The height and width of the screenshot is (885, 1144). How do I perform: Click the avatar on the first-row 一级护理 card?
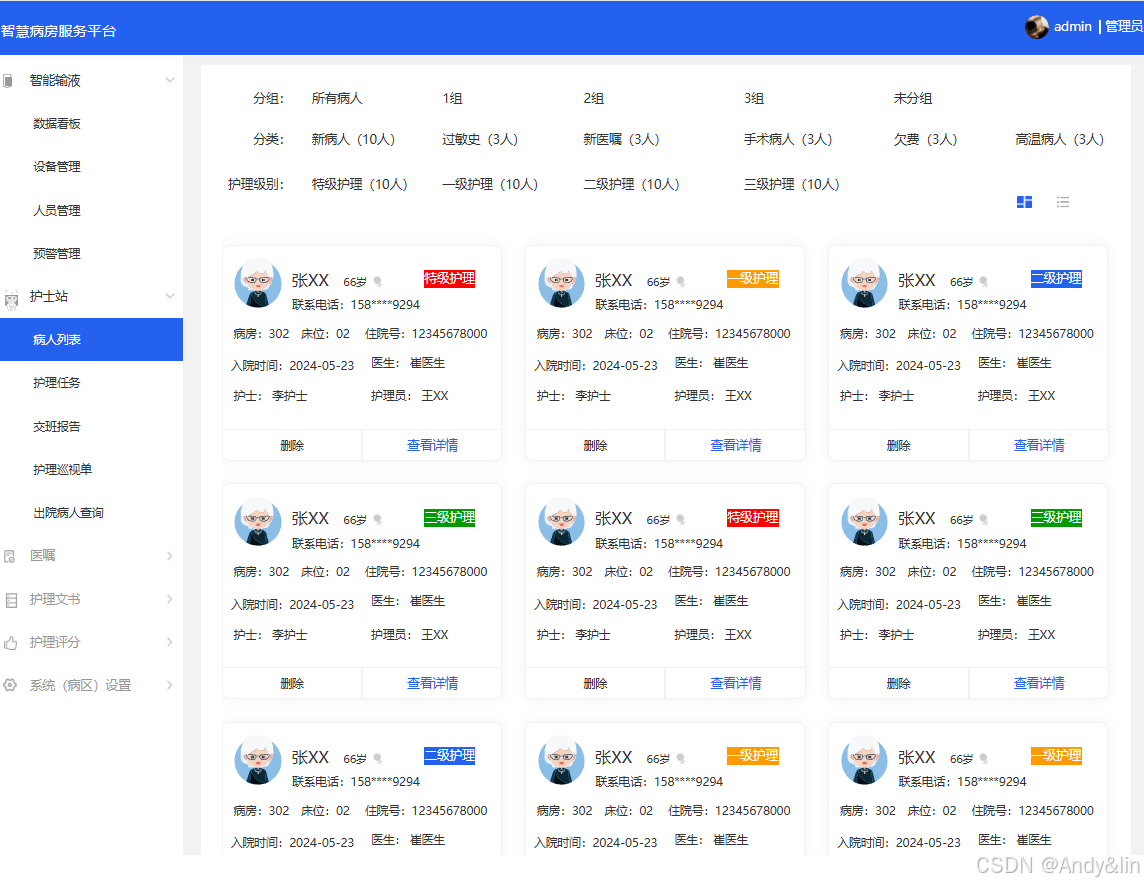click(x=561, y=283)
